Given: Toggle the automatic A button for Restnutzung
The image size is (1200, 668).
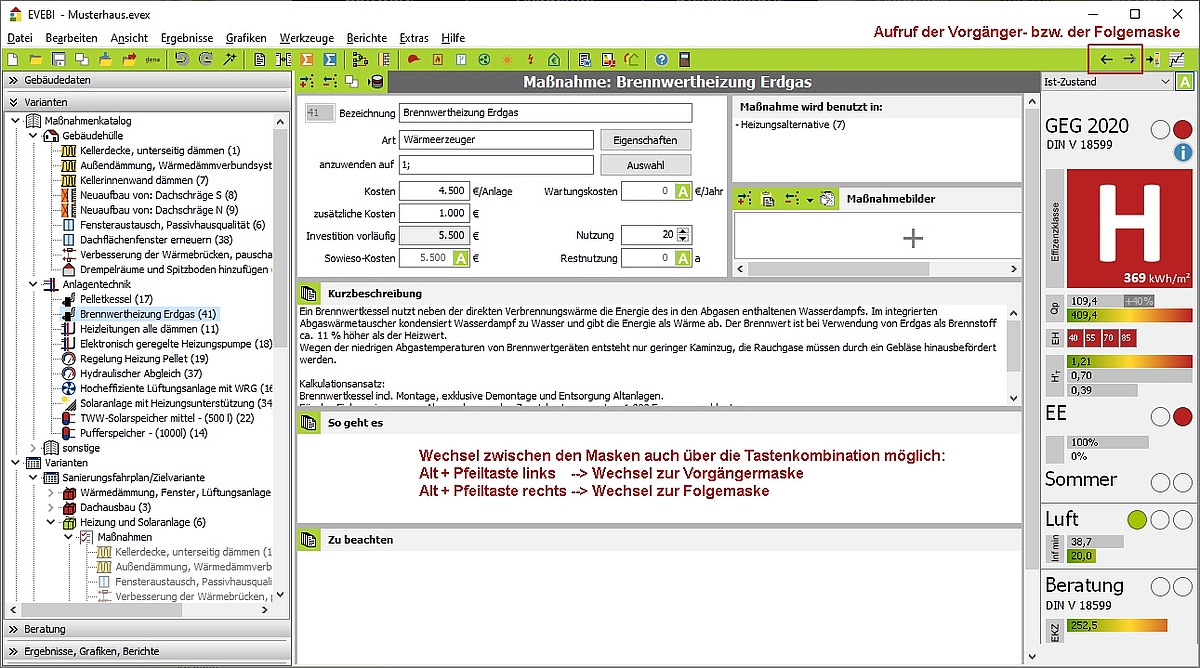Looking at the screenshot, I should tap(683, 258).
